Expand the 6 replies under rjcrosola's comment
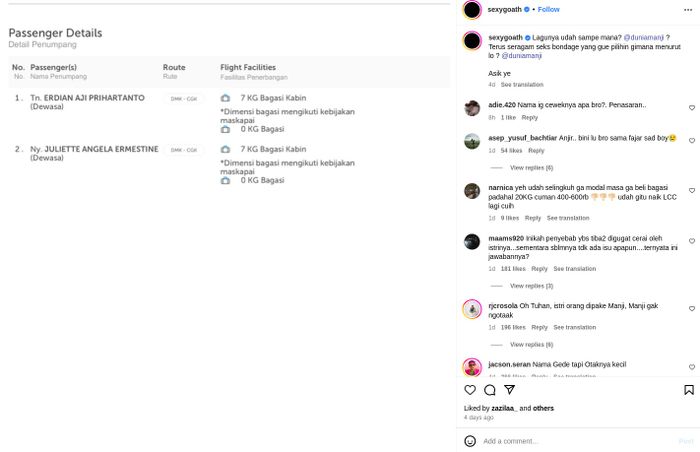 point(531,345)
